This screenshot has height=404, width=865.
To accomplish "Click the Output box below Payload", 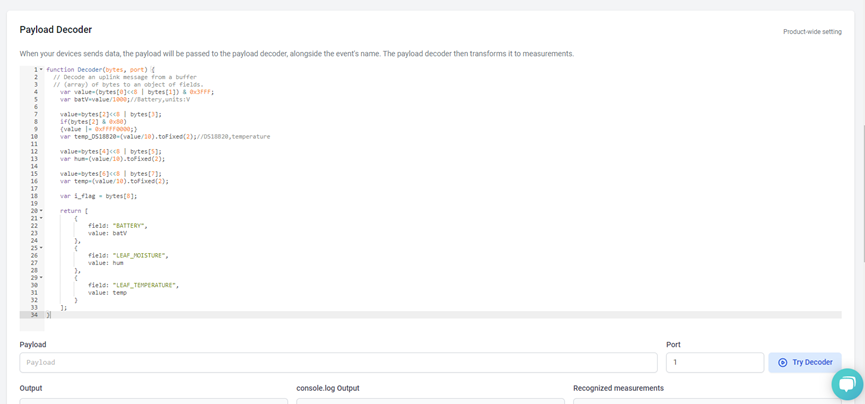I will 153,401.
